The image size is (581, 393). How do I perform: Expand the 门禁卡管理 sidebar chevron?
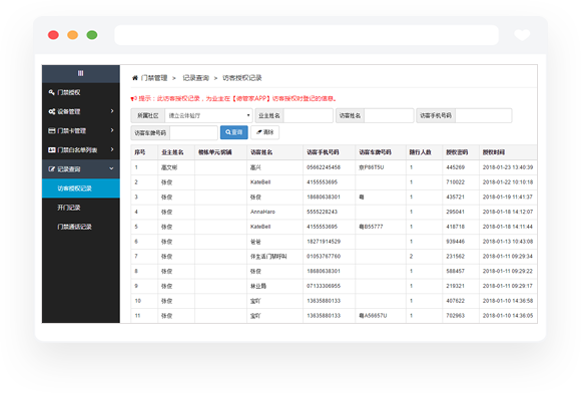112,130
